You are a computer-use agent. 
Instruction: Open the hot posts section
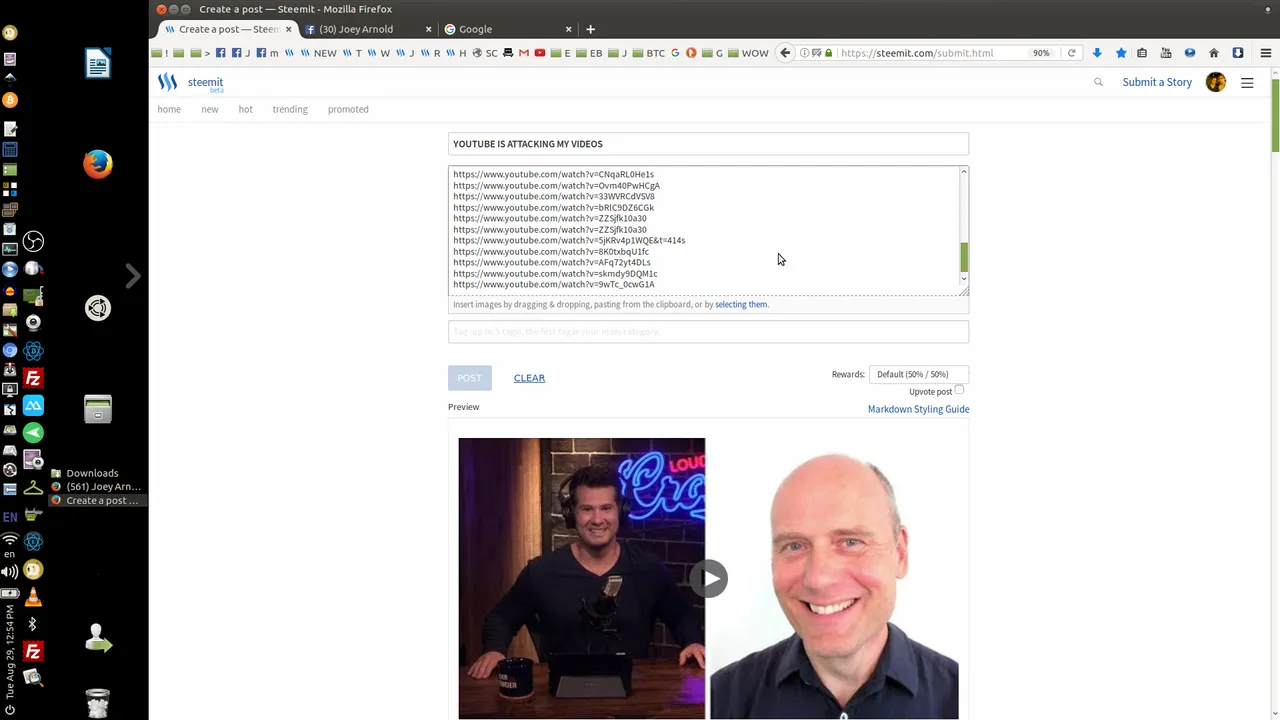245,109
